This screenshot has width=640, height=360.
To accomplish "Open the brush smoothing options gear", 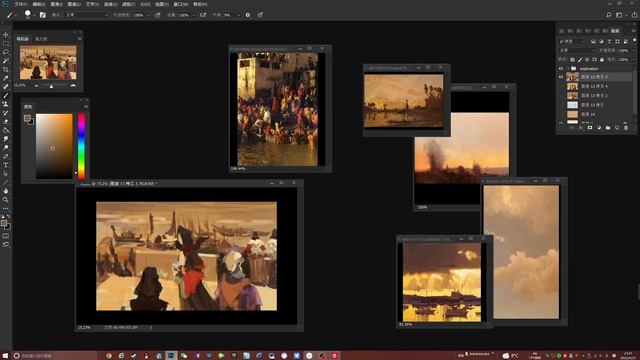I will [248, 15].
